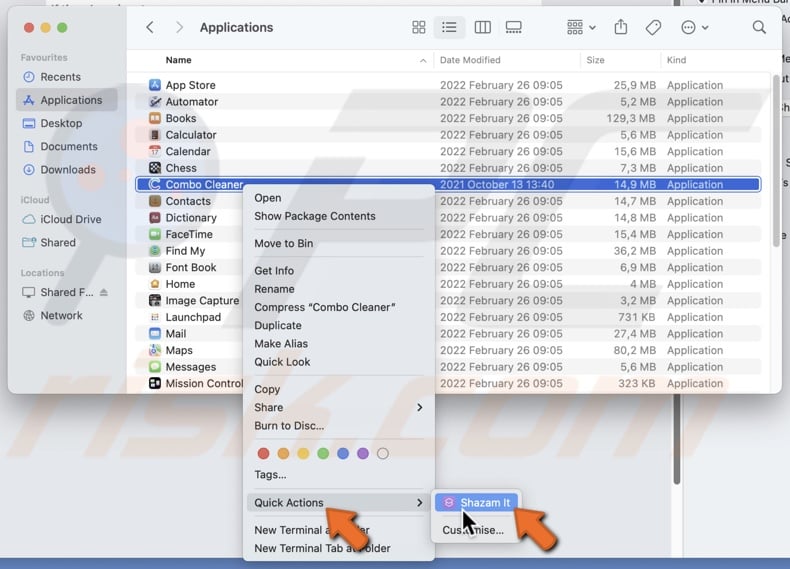Select the Combo Cleaner app icon
This screenshot has height=569, width=790.
click(155, 184)
